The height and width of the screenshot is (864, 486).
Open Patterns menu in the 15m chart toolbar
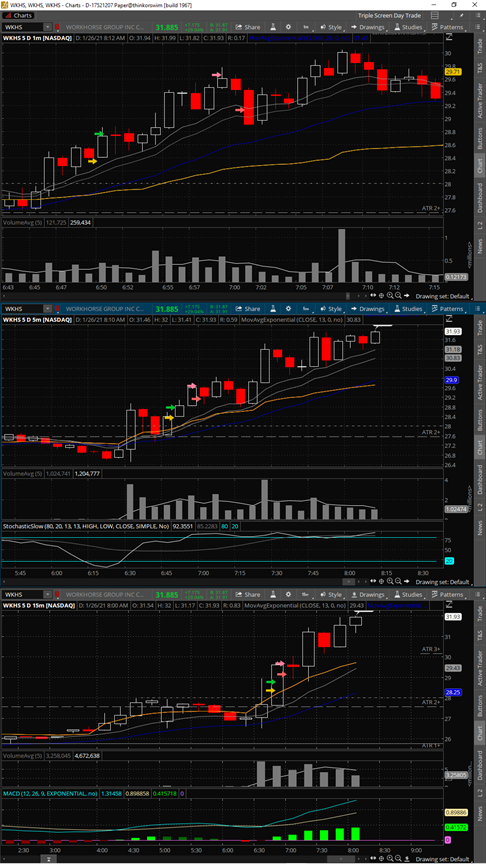(x=448, y=595)
